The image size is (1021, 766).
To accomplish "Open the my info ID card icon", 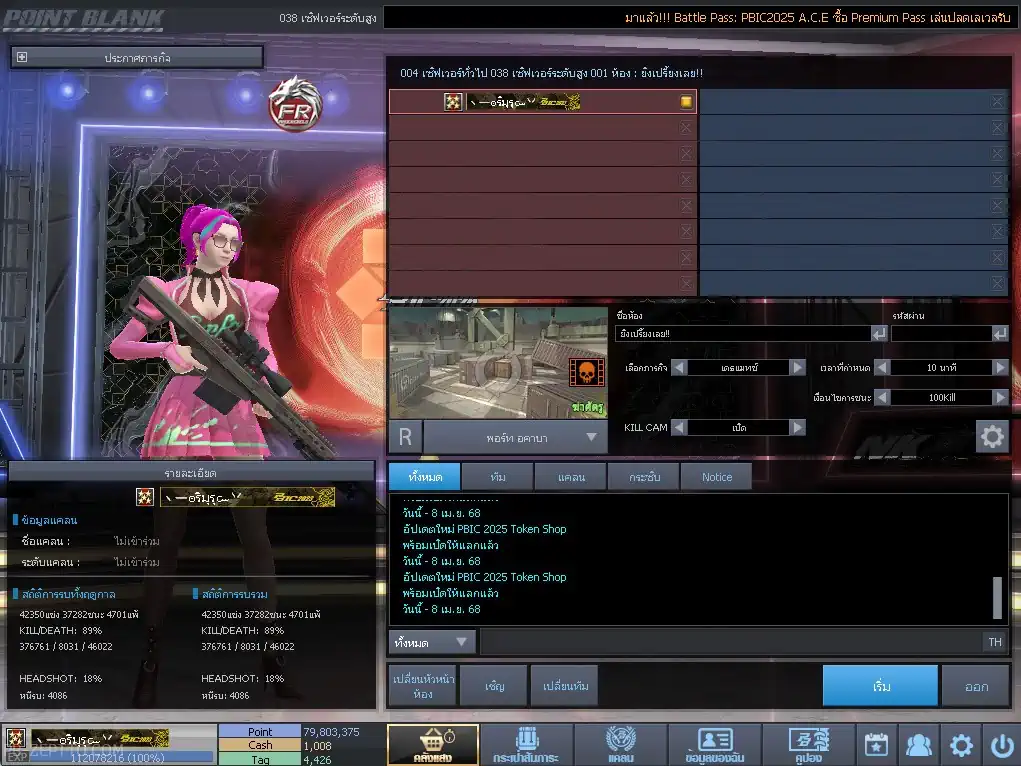I will (714, 744).
